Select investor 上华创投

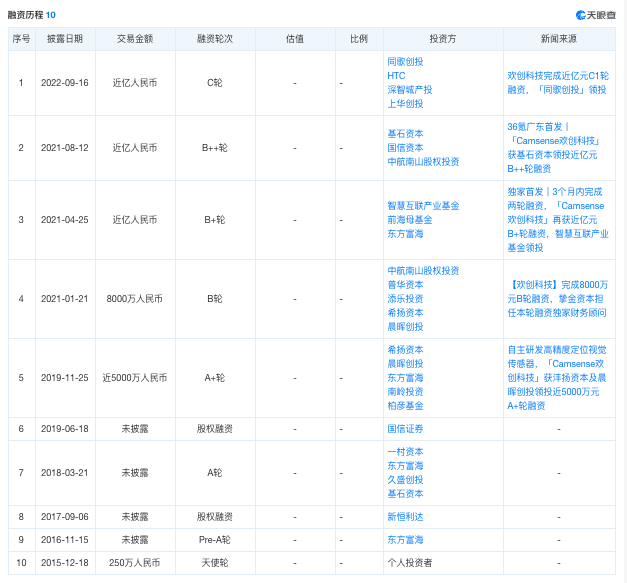click(405, 103)
